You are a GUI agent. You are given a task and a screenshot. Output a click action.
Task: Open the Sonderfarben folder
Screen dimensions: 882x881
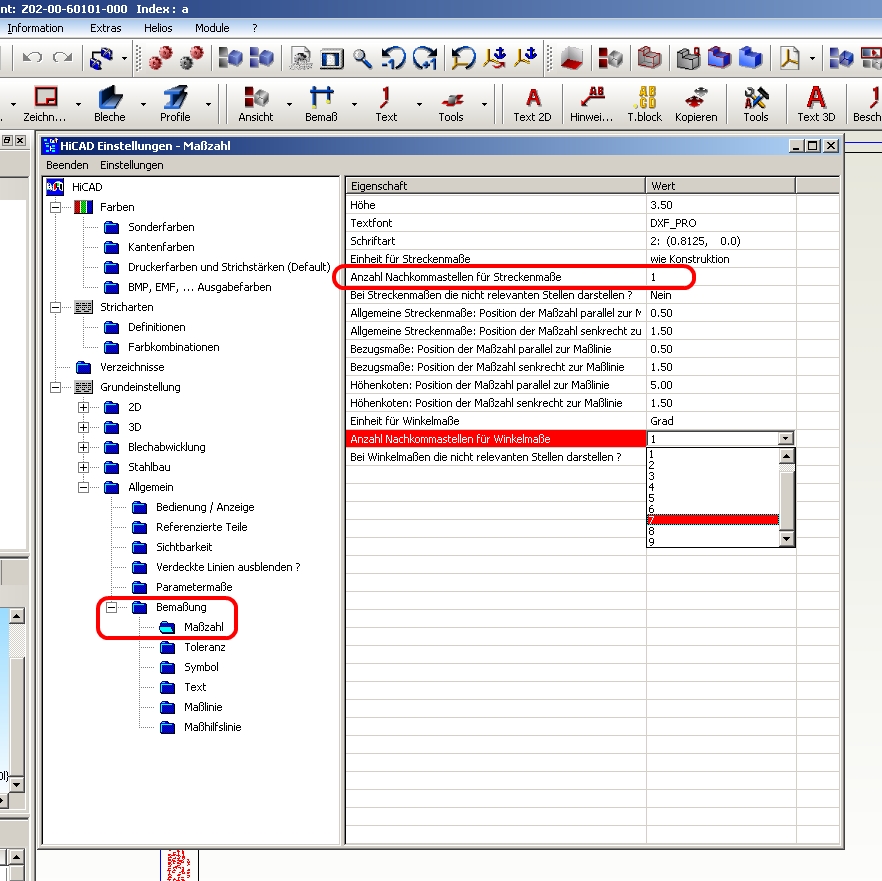[x=161, y=227]
